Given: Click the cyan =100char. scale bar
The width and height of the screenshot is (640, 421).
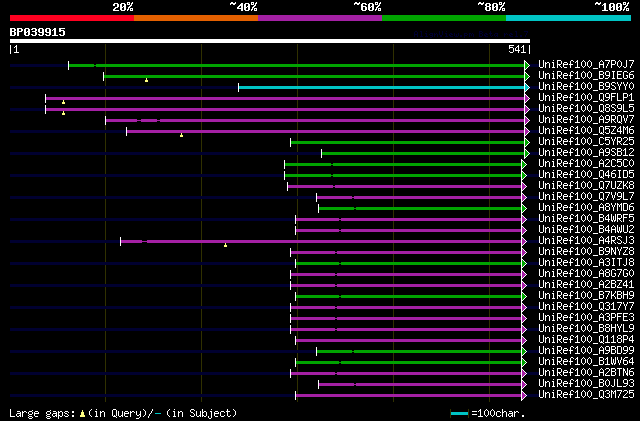Looking at the screenshot, I should click(x=459, y=414).
